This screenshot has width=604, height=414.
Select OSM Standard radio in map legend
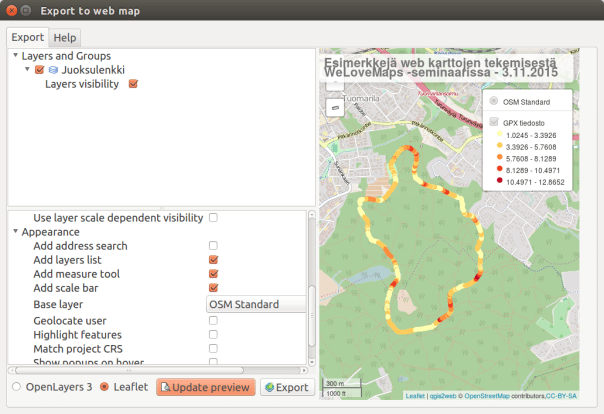pyautogui.click(x=493, y=101)
